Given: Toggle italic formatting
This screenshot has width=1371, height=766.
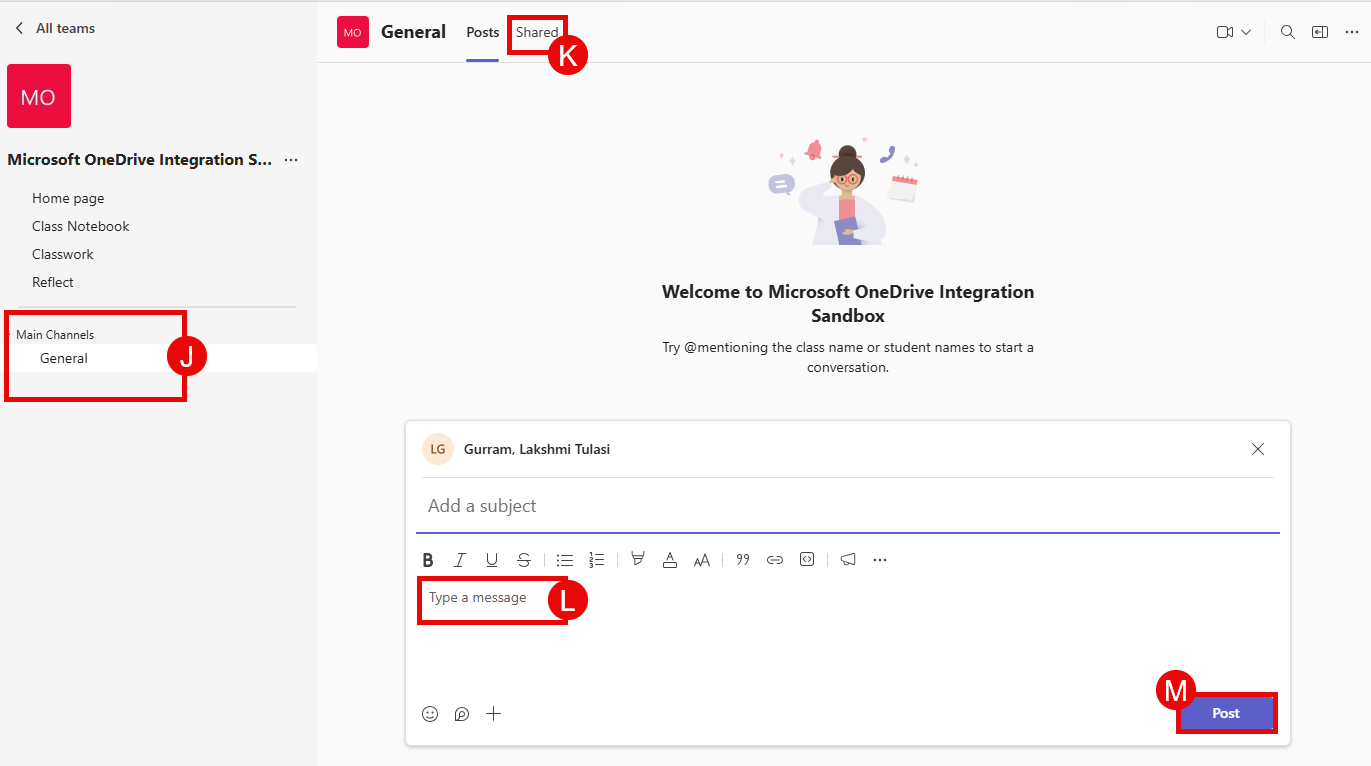Looking at the screenshot, I should tap(460, 560).
